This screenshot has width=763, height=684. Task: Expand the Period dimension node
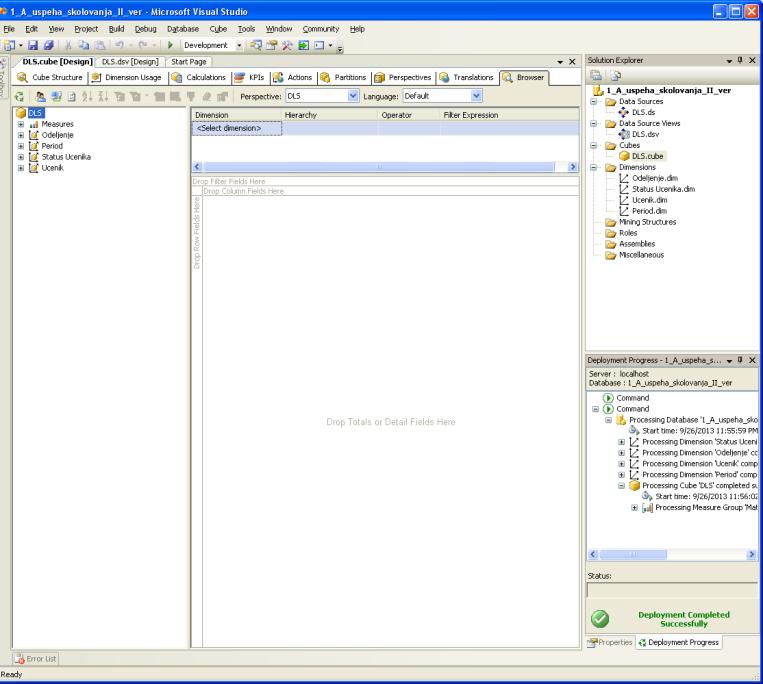(x=21, y=146)
